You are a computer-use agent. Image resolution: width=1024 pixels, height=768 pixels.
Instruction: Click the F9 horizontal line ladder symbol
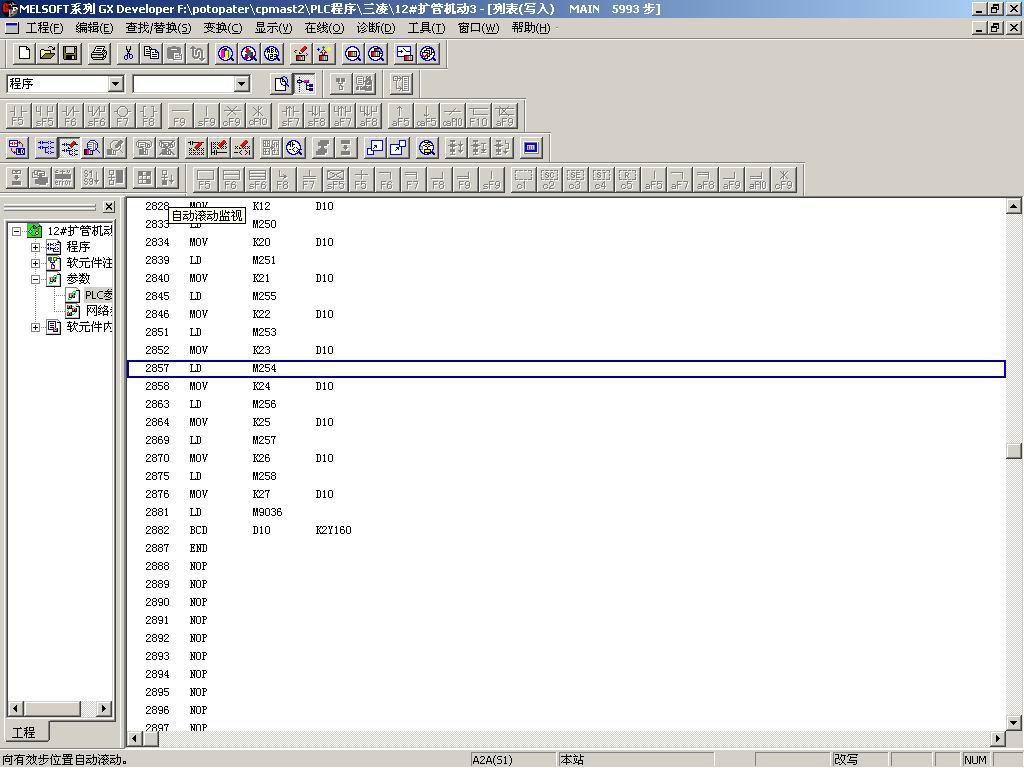(x=180, y=116)
